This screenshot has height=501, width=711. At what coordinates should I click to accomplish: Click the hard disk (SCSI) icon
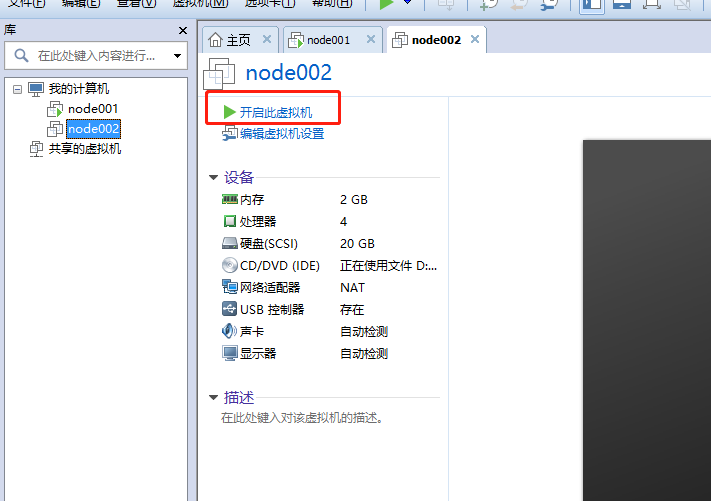(x=230, y=243)
